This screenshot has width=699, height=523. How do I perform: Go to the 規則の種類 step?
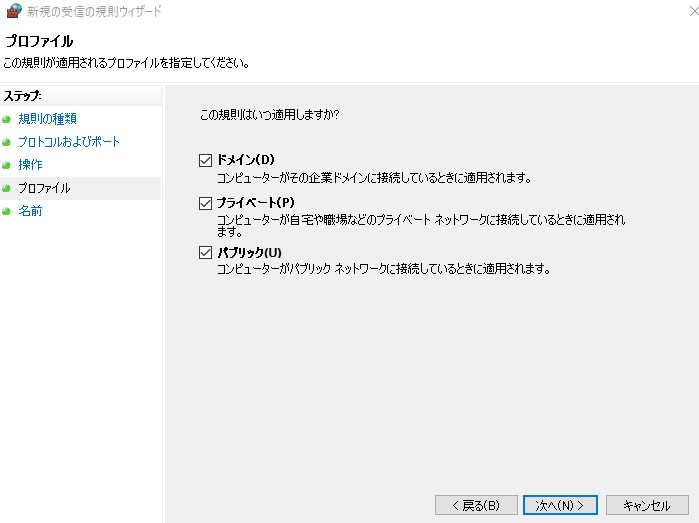(x=47, y=119)
